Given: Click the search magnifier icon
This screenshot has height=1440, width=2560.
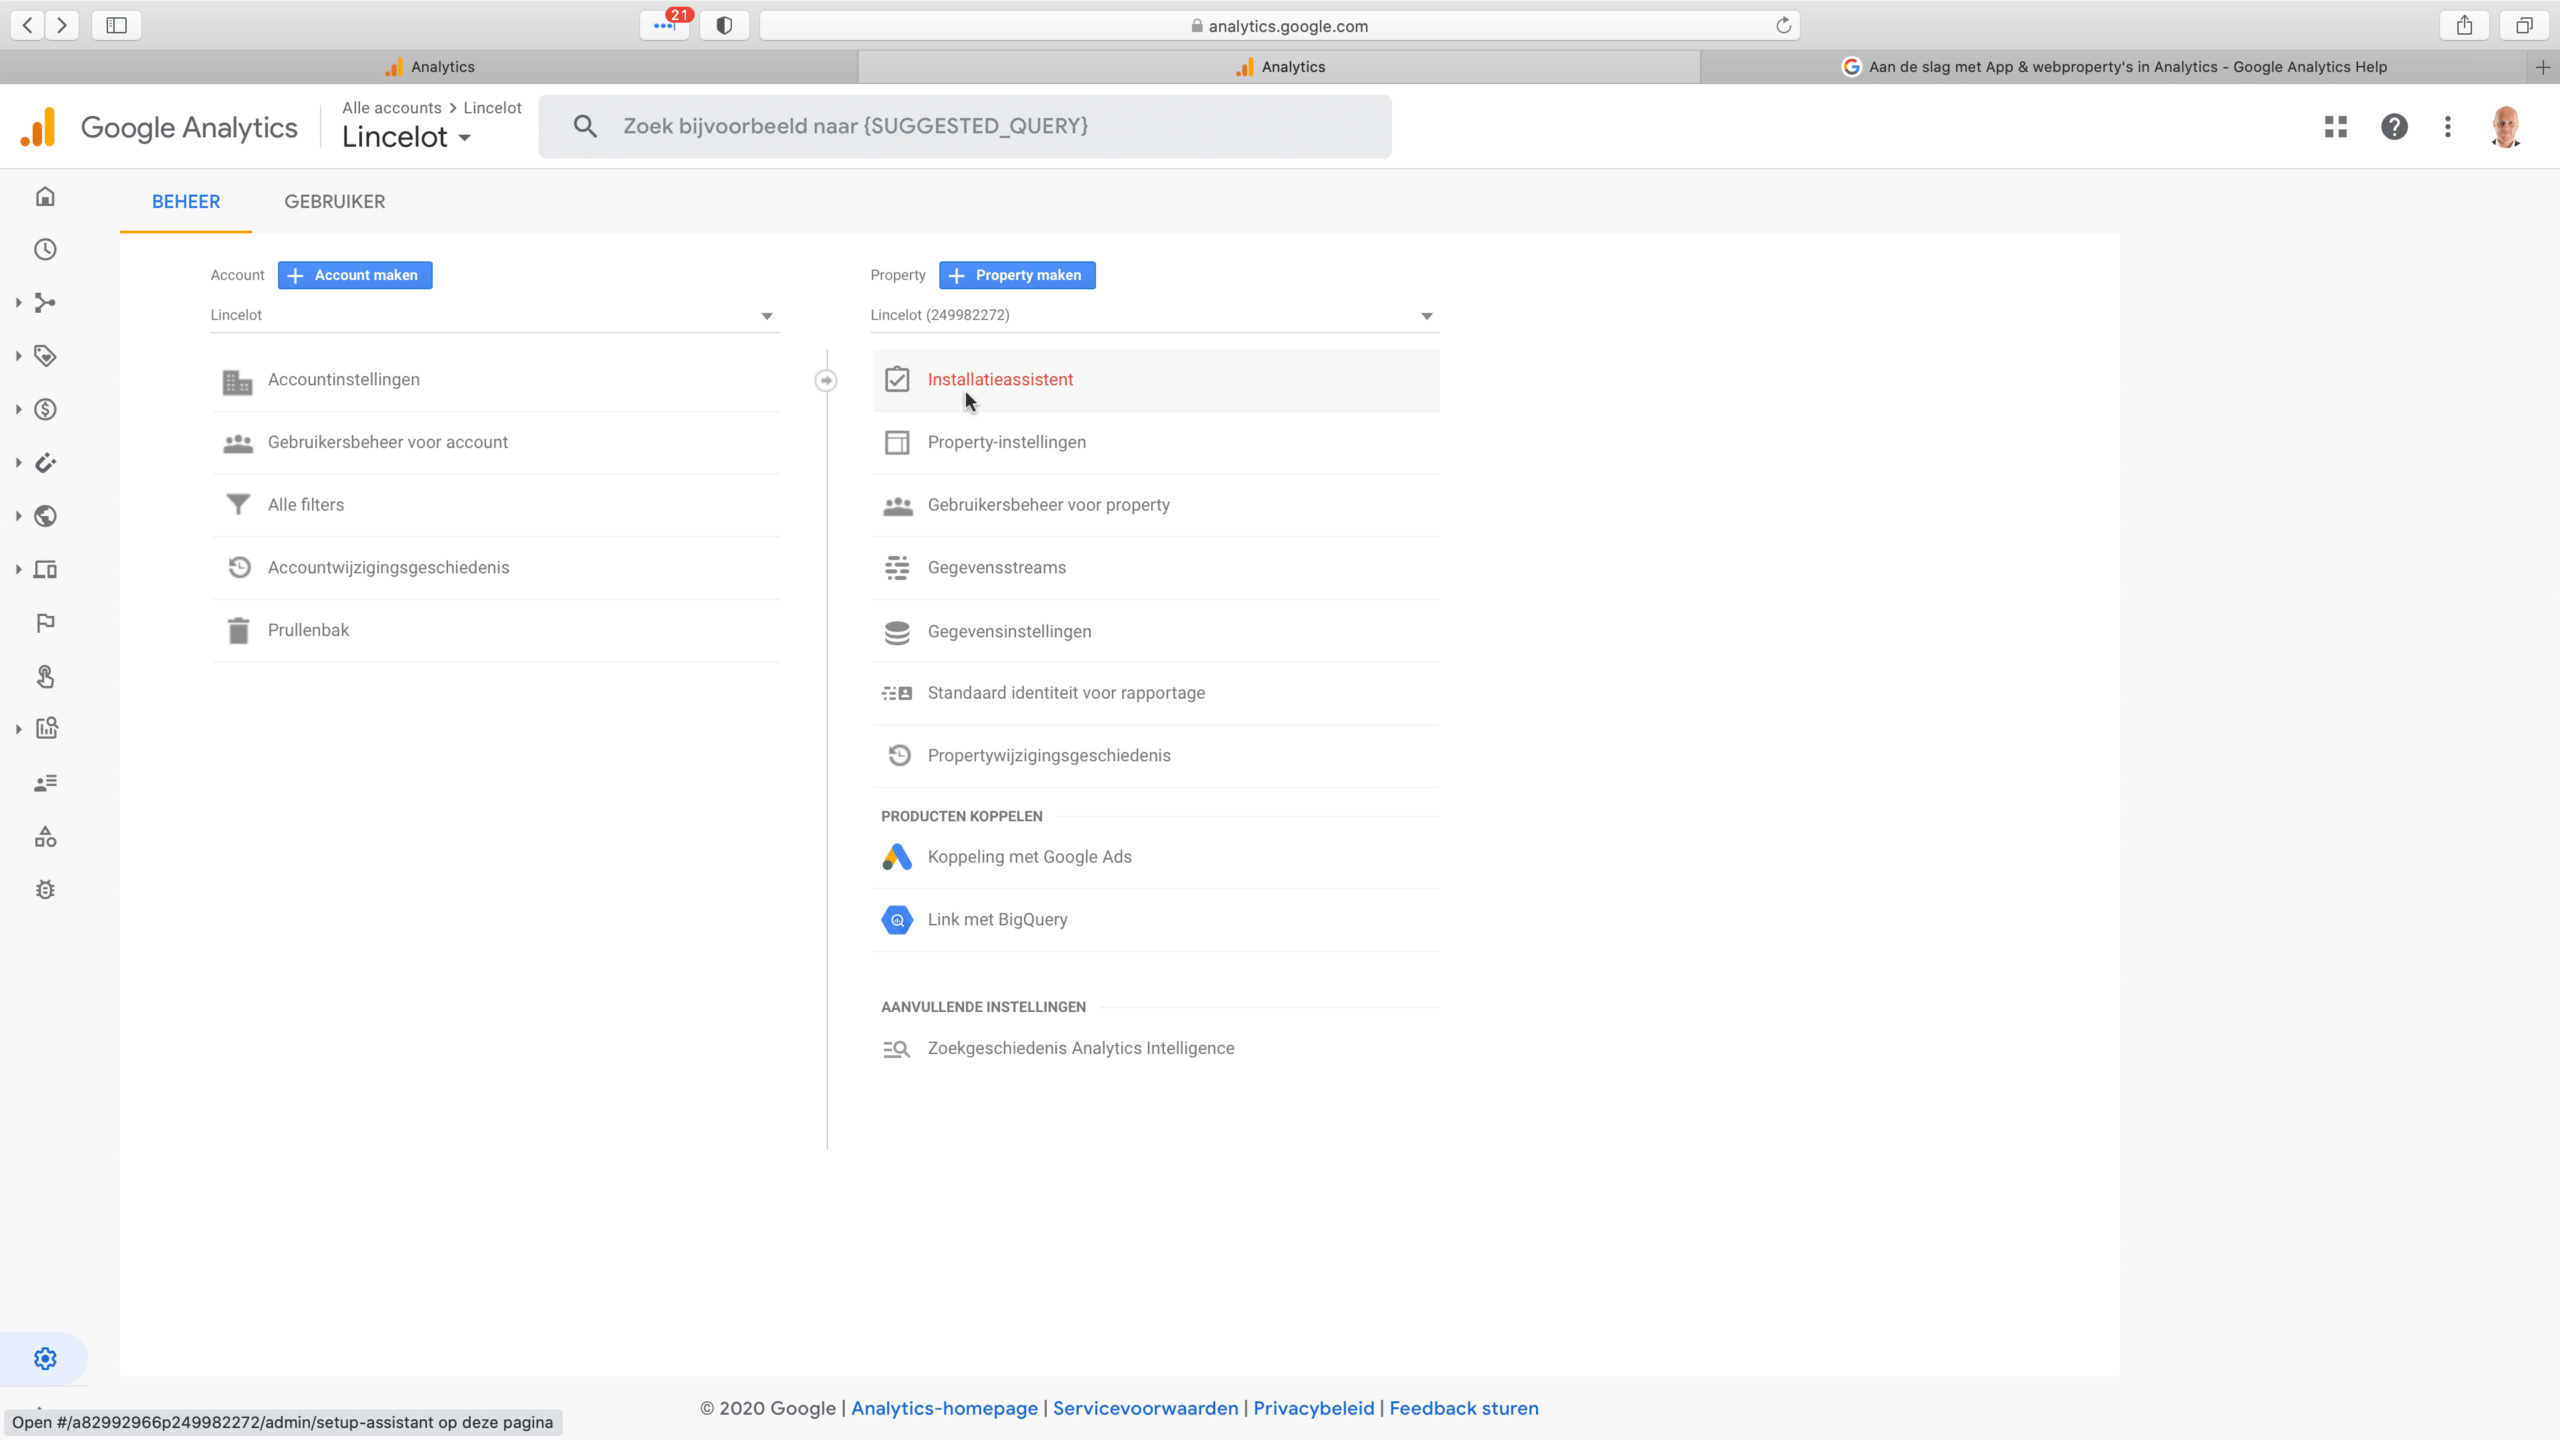Looking at the screenshot, I should coord(585,126).
